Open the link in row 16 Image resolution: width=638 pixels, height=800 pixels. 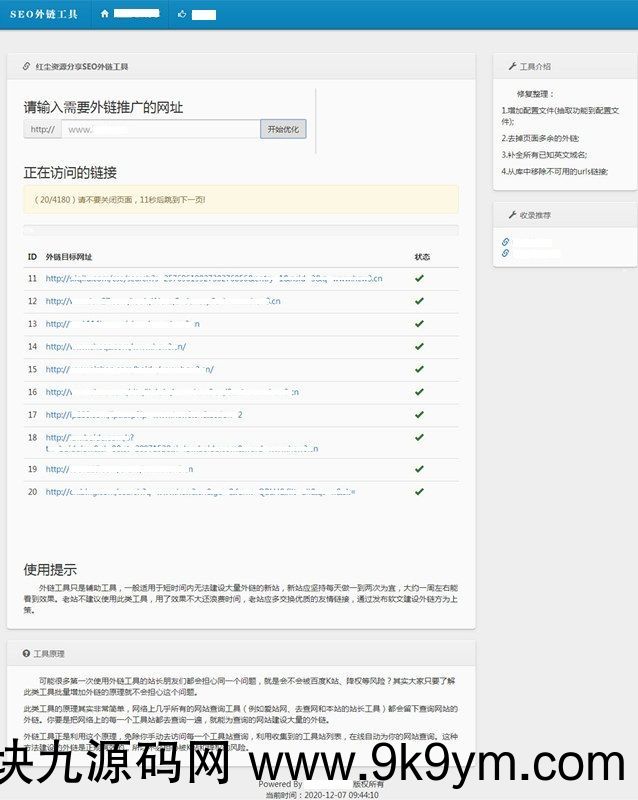[172, 392]
